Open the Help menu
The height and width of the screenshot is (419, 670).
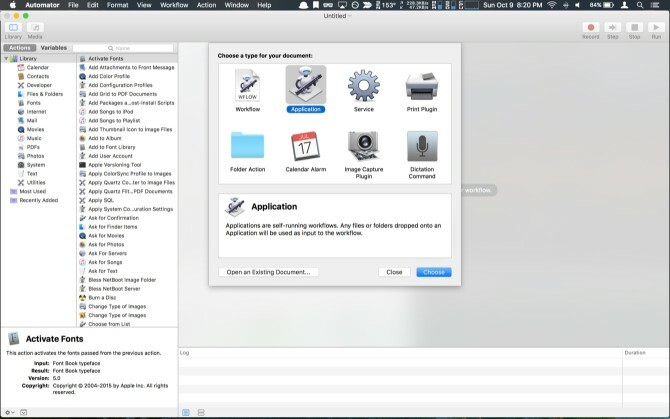[x=264, y=5]
